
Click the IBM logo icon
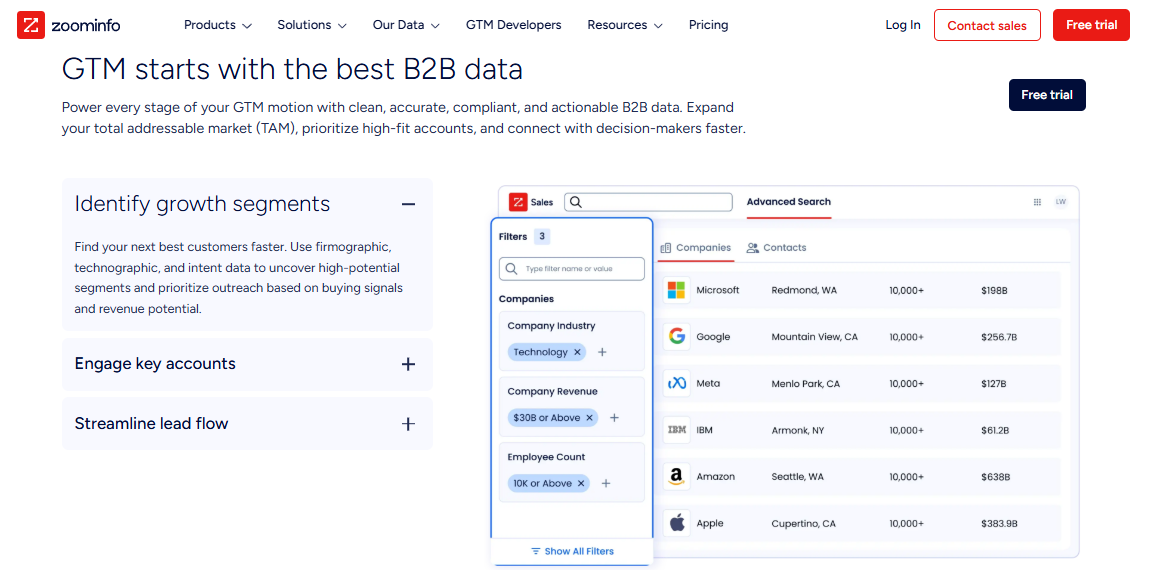tap(676, 430)
